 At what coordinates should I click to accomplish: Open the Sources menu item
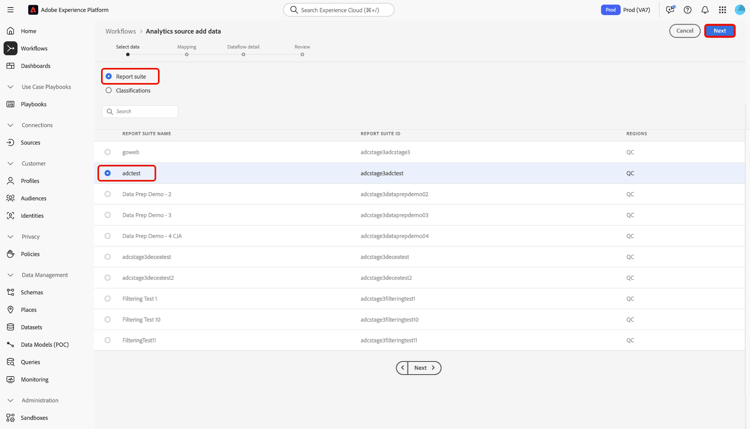tap(30, 143)
